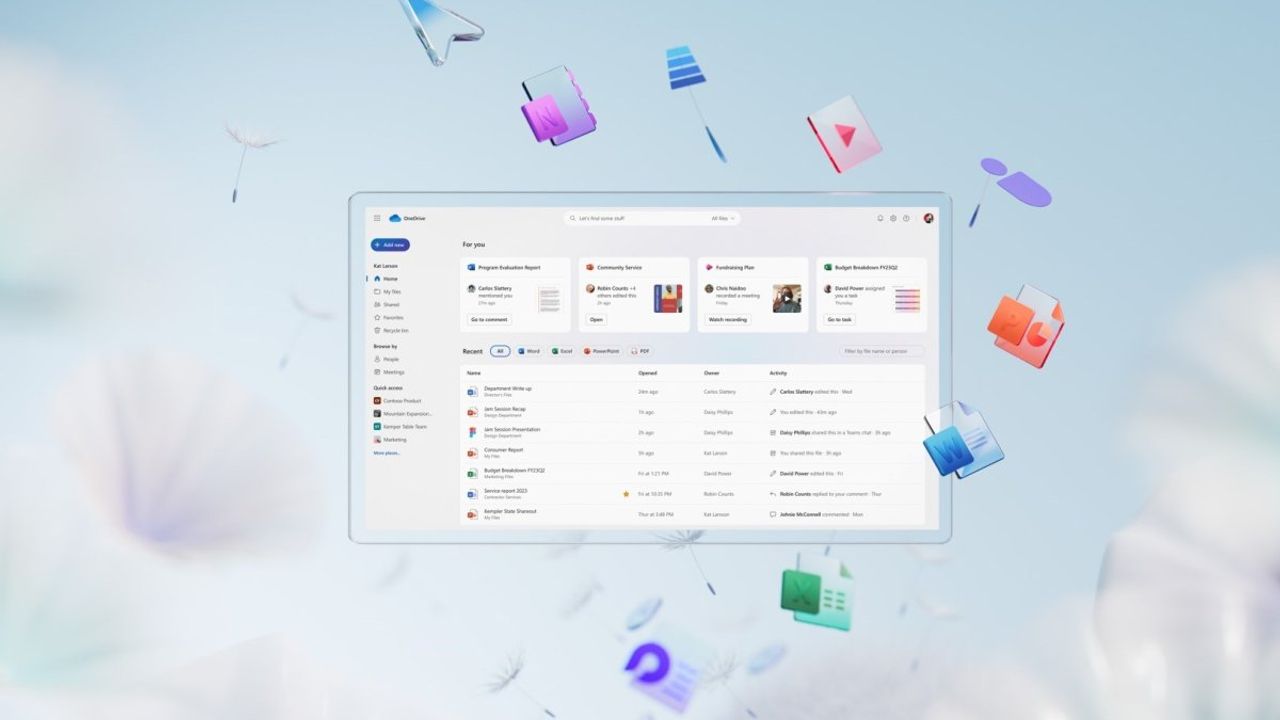
Task: Open the notifications bell
Action: (880, 218)
